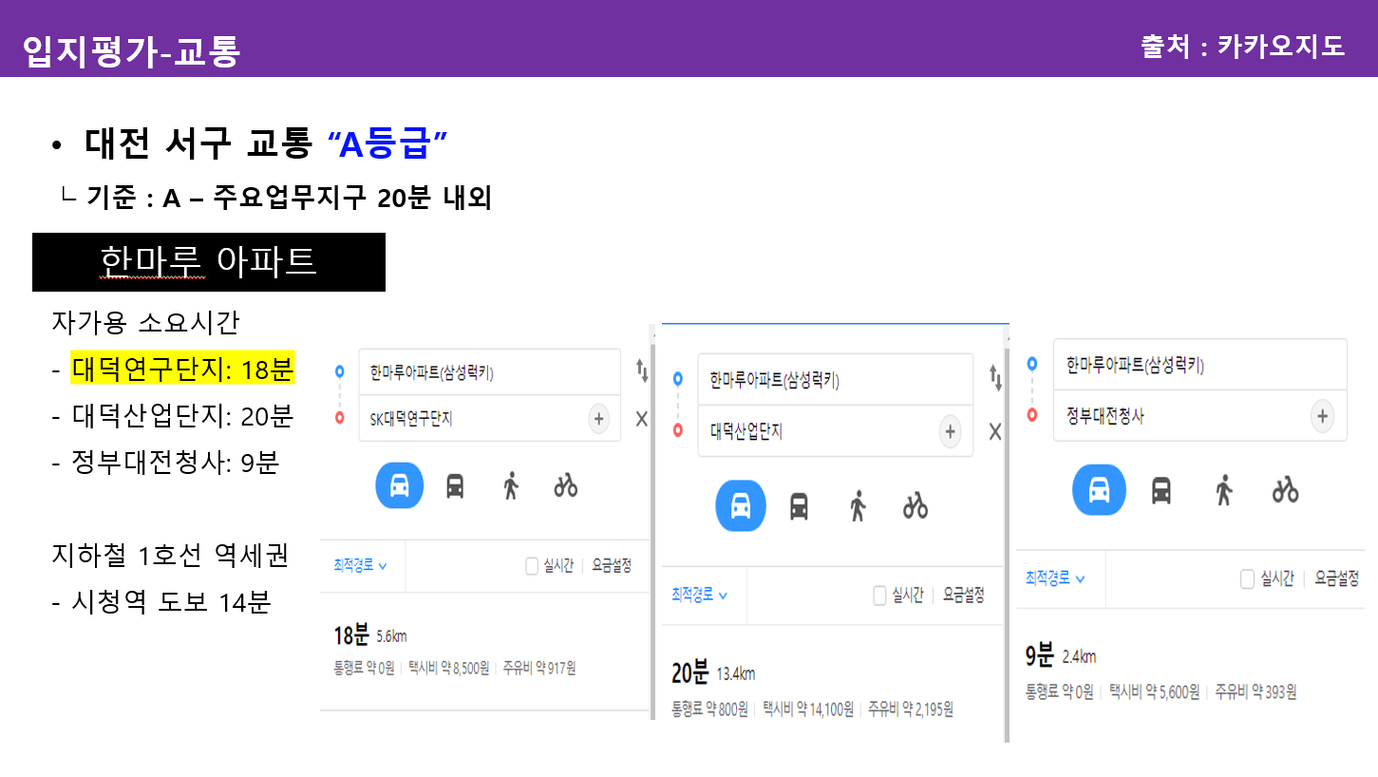Click the 한마루 아파트 black title box
The height and width of the screenshot is (777, 1378).
click(x=209, y=262)
